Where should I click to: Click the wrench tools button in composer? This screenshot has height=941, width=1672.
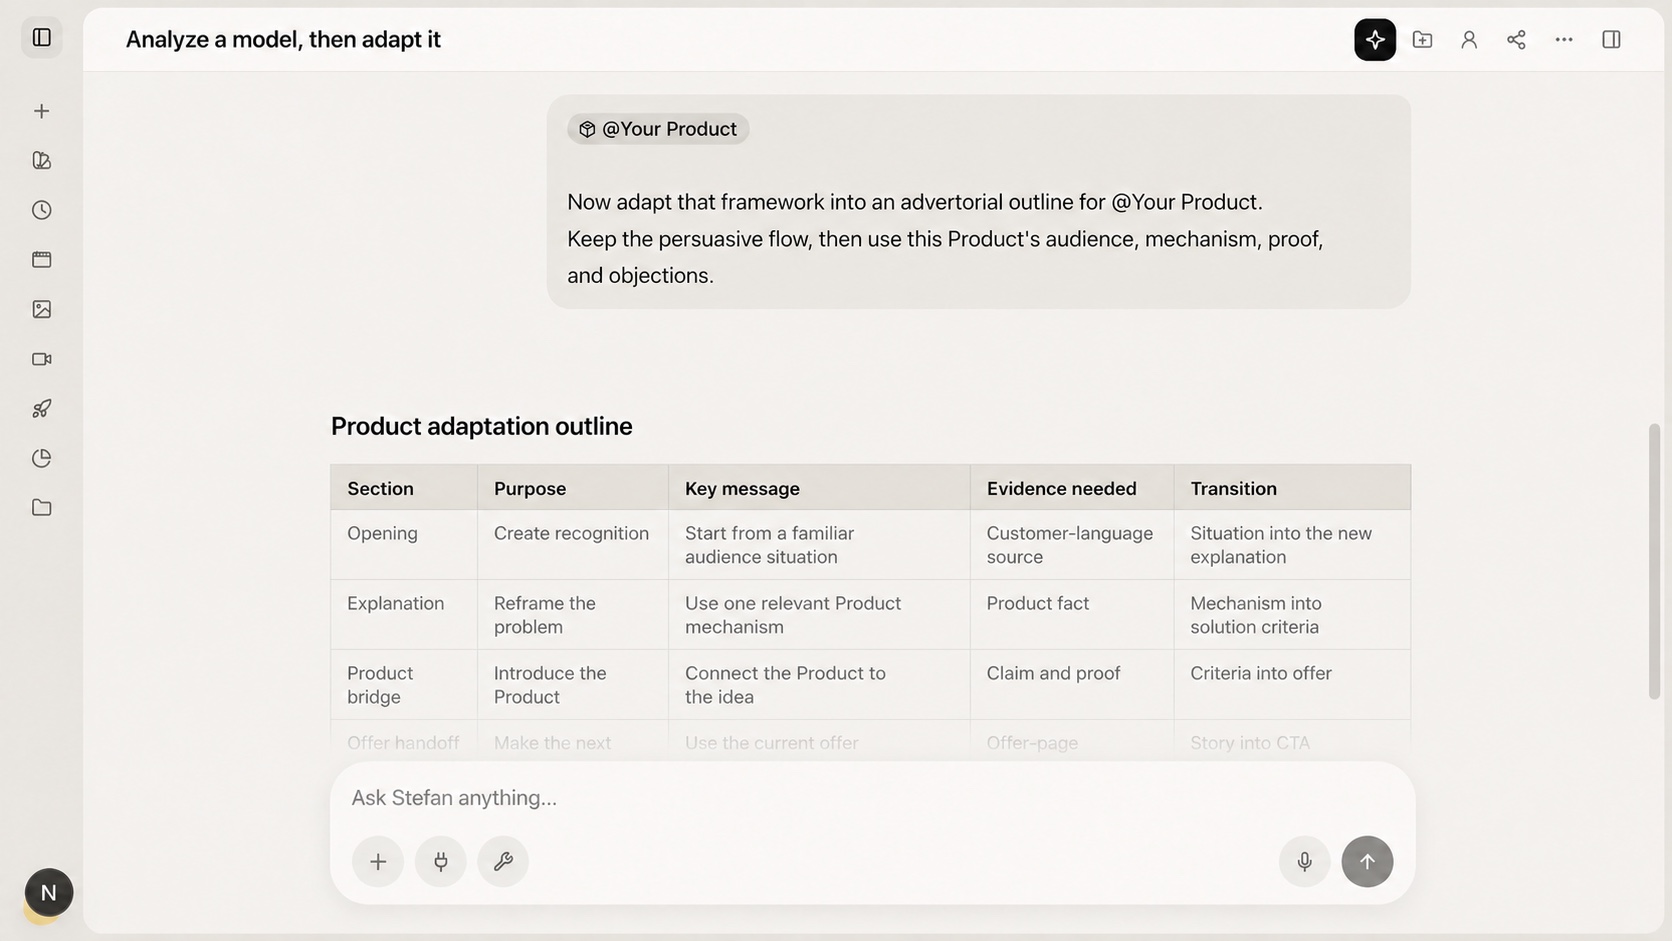pos(503,861)
